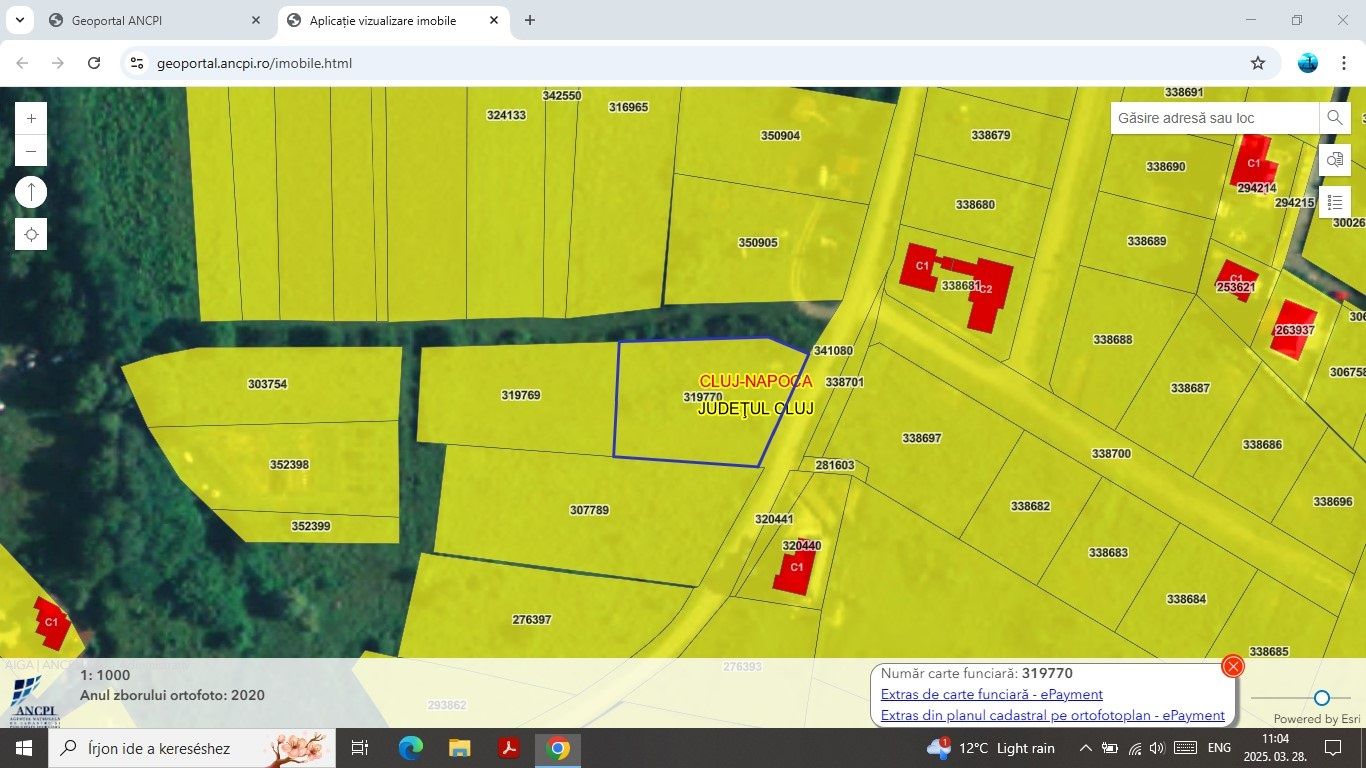Select parcel label 338697 on the map
The height and width of the screenshot is (768, 1366).
[922, 438]
